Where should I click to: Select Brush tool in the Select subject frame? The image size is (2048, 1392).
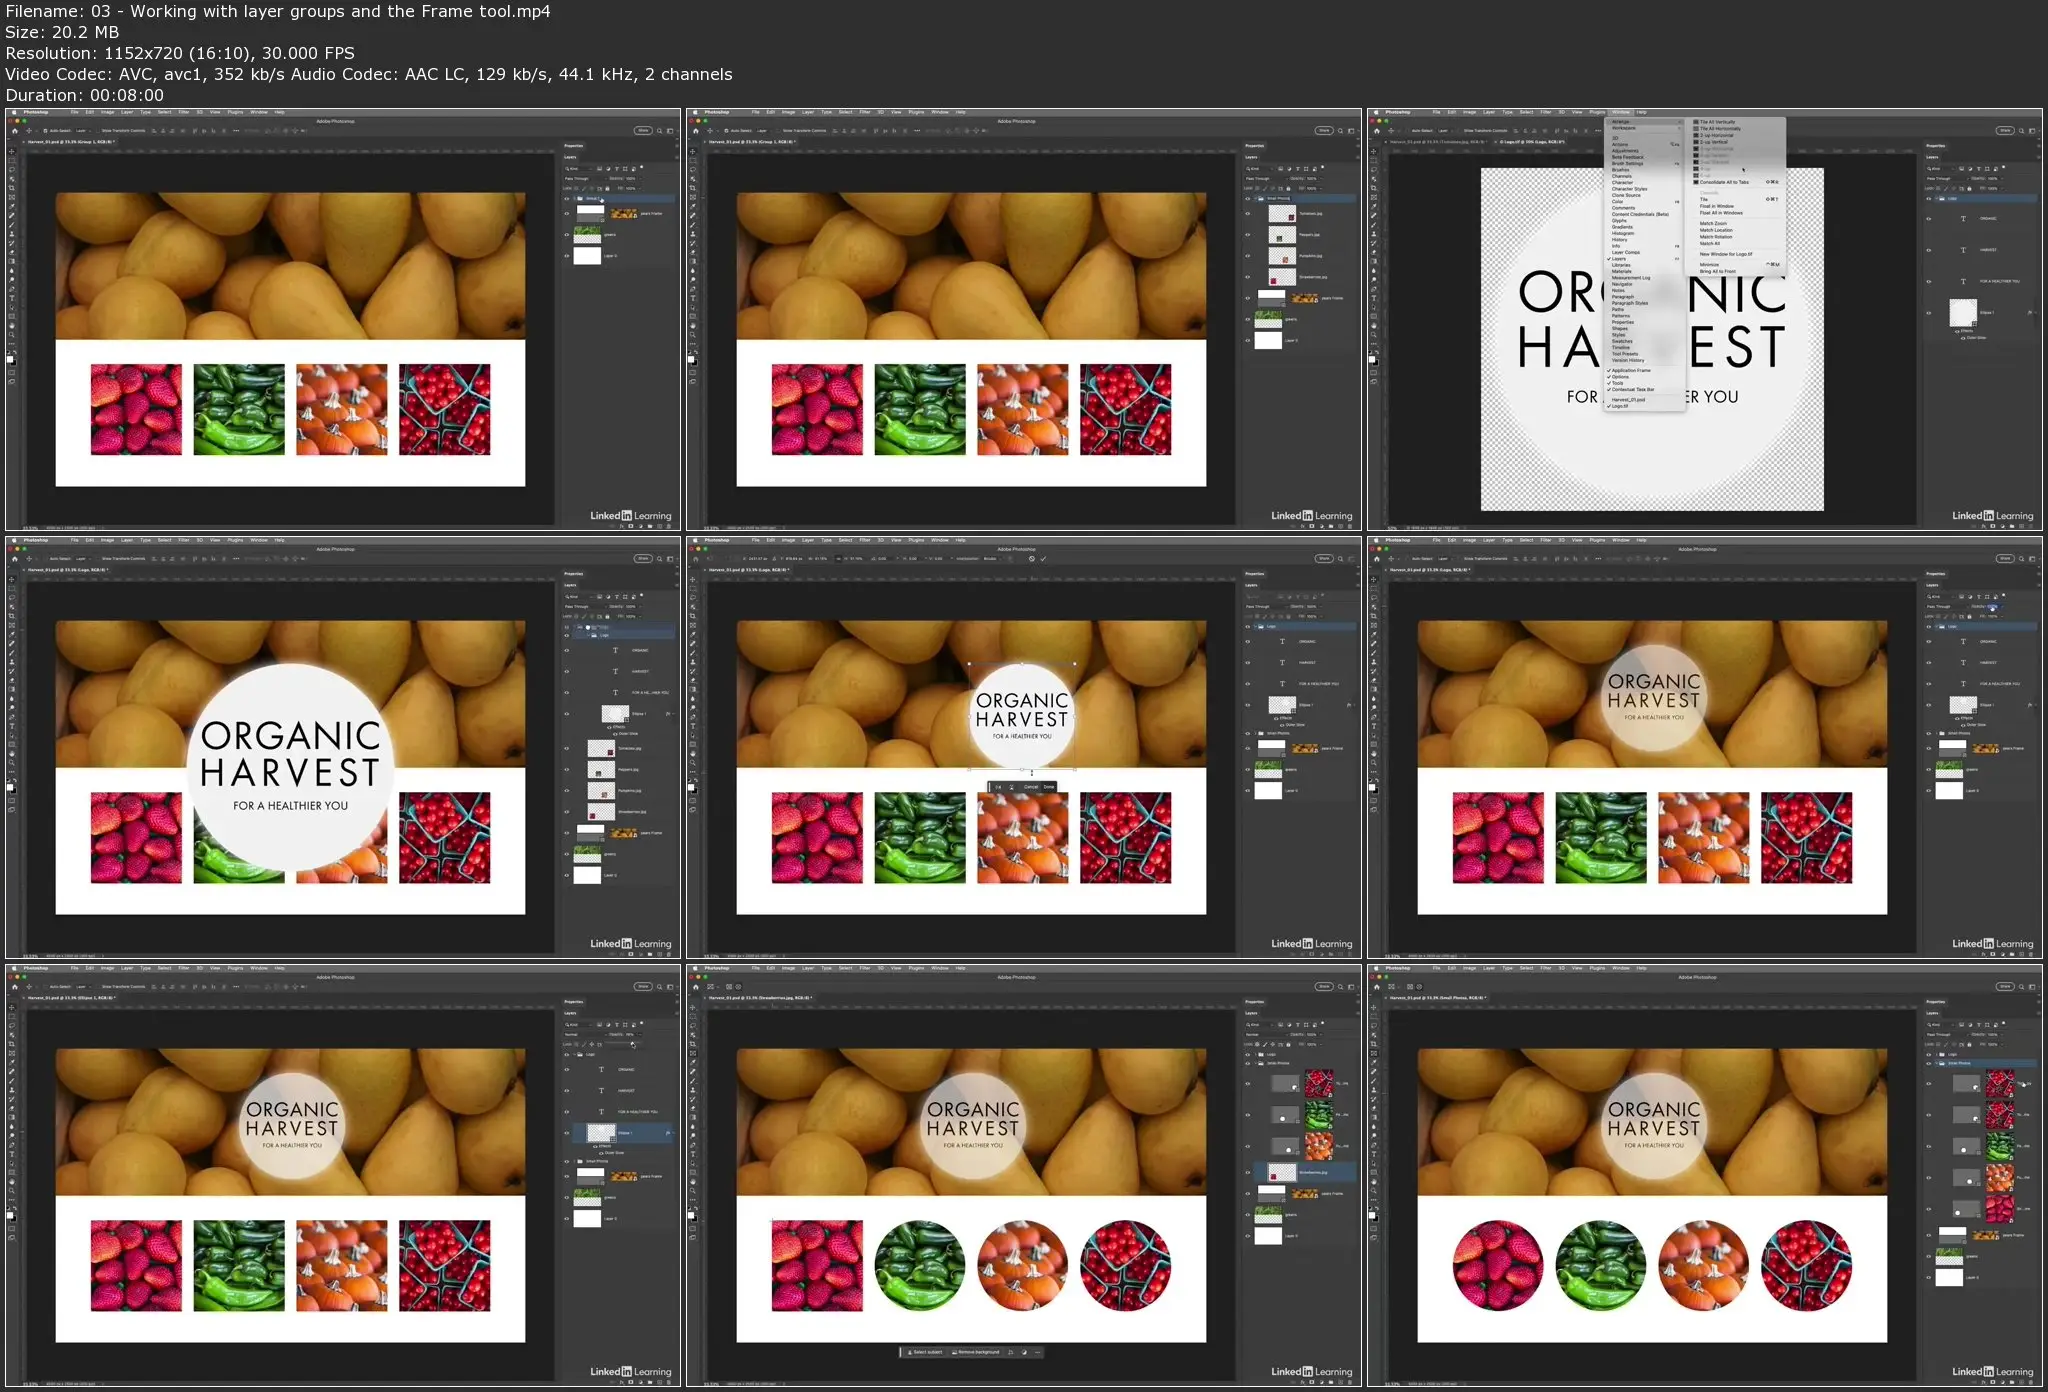click(x=693, y=1081)
